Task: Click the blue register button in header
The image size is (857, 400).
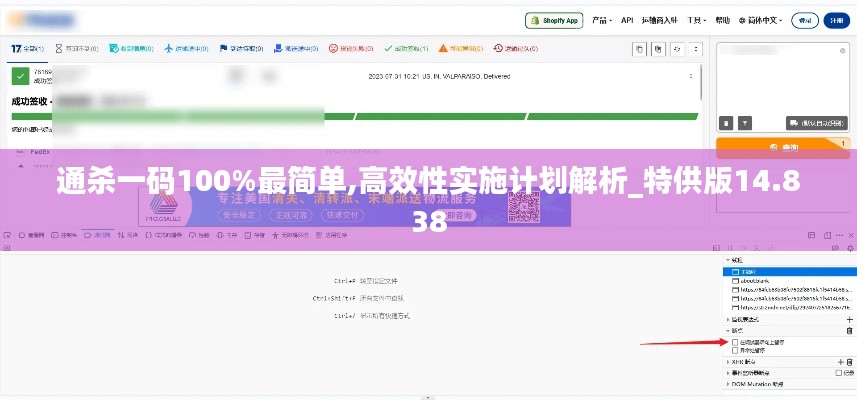Action: [836, 21]
